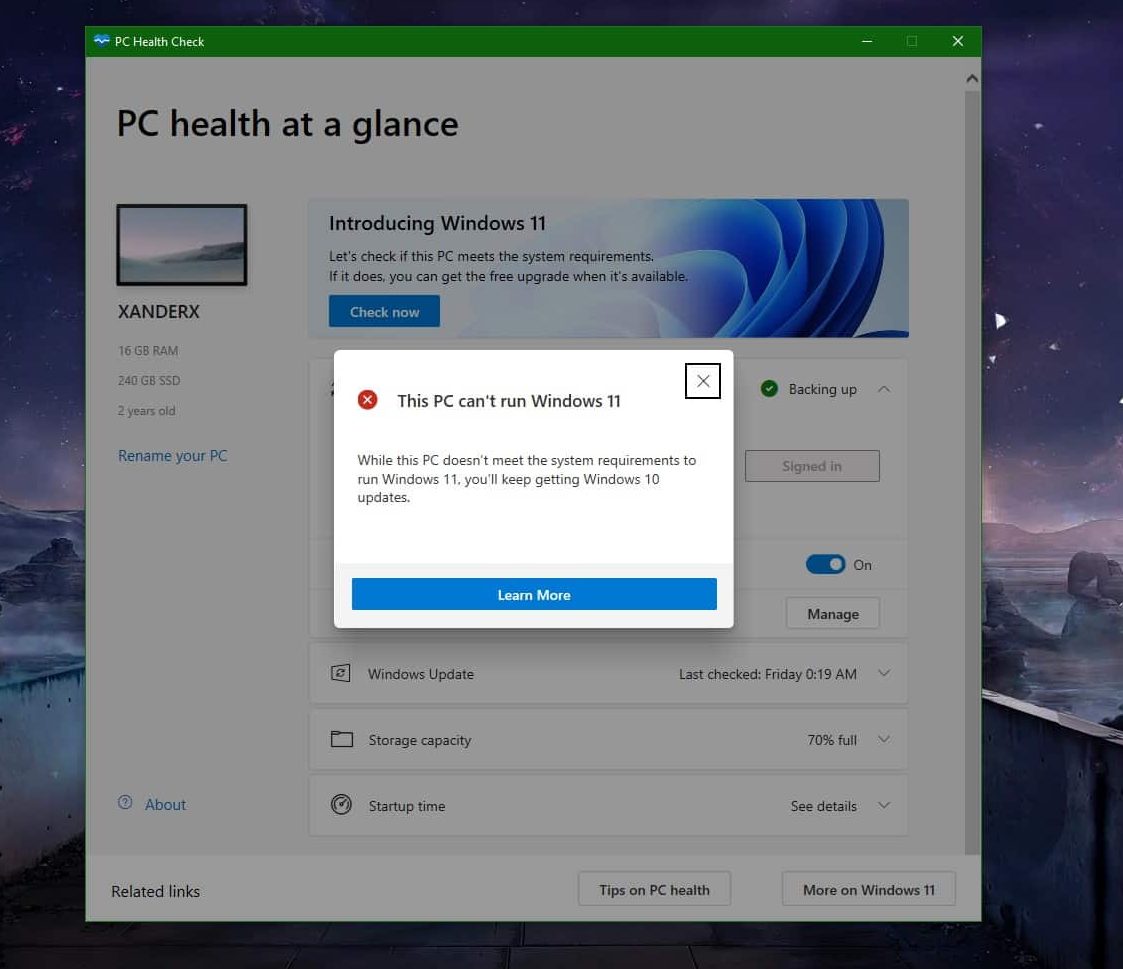Click the Maximize button in the title bar
This screenshot has height=969, width=1123.
912,42
